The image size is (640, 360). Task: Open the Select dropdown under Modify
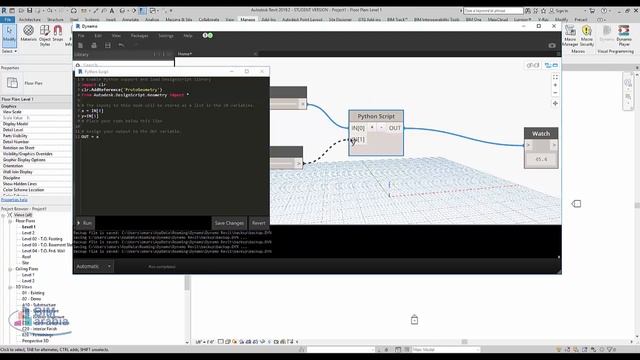tap(9, 51)
